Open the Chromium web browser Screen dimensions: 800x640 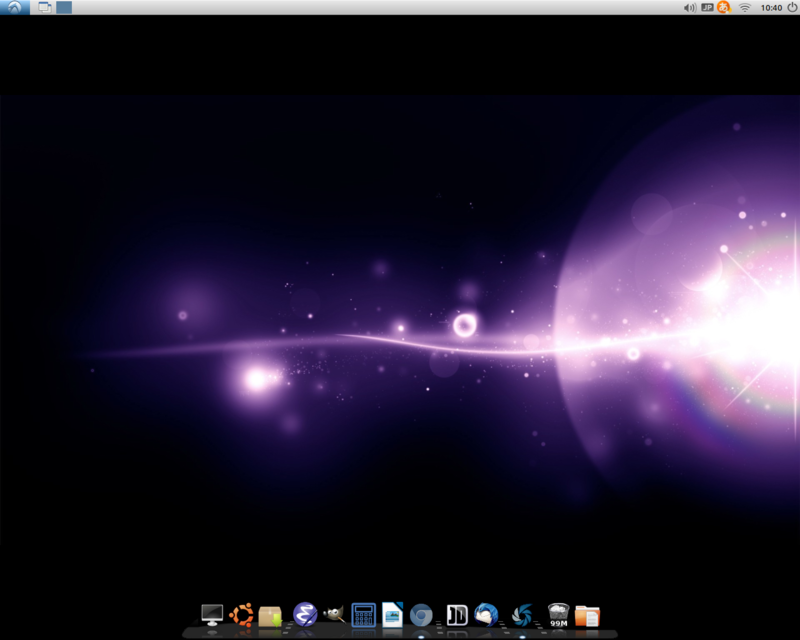[x=421, y=613]
